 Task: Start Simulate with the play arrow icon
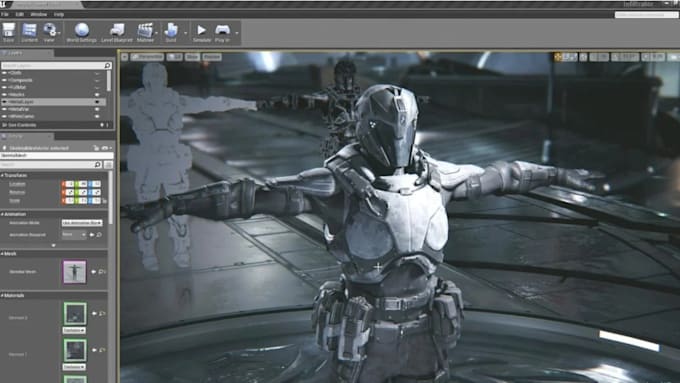pyautogui.click(x=201, y=30)
